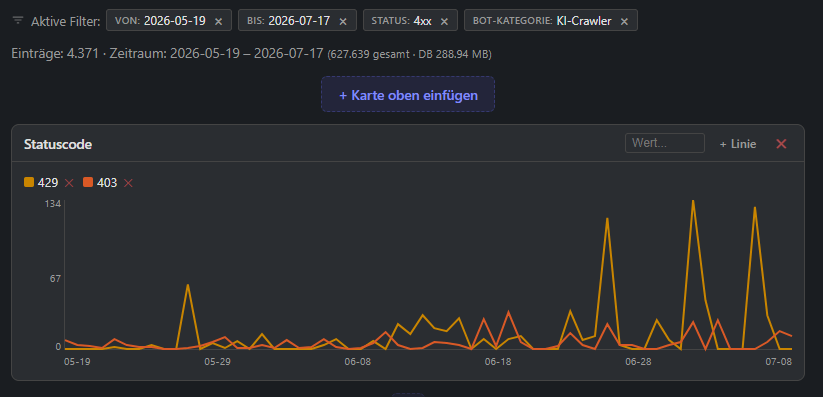Image resolution: width=823 pixels, height=397 pixels.
Task: Remove the BOT-KATEGORIE KI-Crawler filter
Action: 625,22
